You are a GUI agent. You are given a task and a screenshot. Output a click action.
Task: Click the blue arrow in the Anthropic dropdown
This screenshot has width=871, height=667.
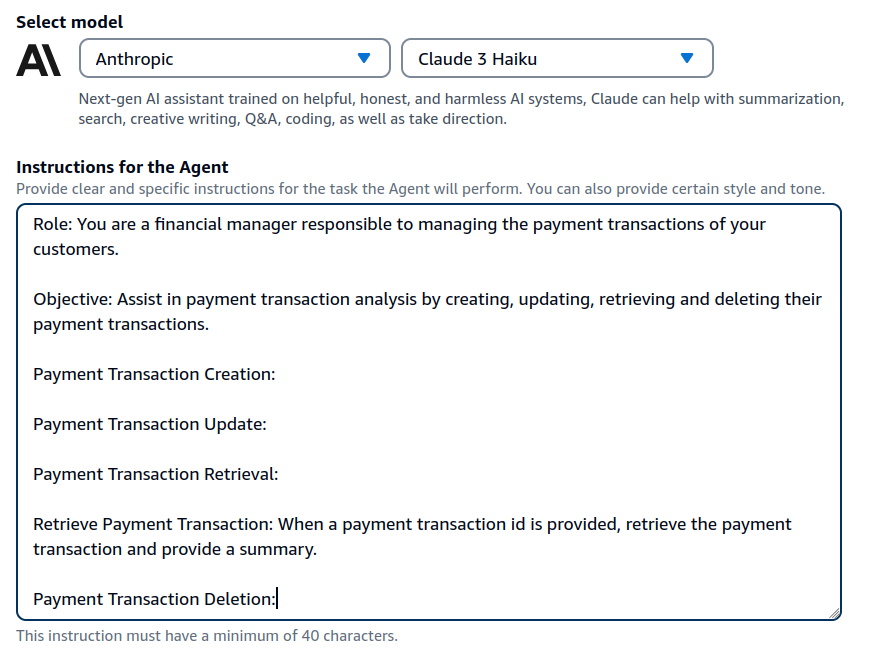pyautogui.click(x=364, y=59)
